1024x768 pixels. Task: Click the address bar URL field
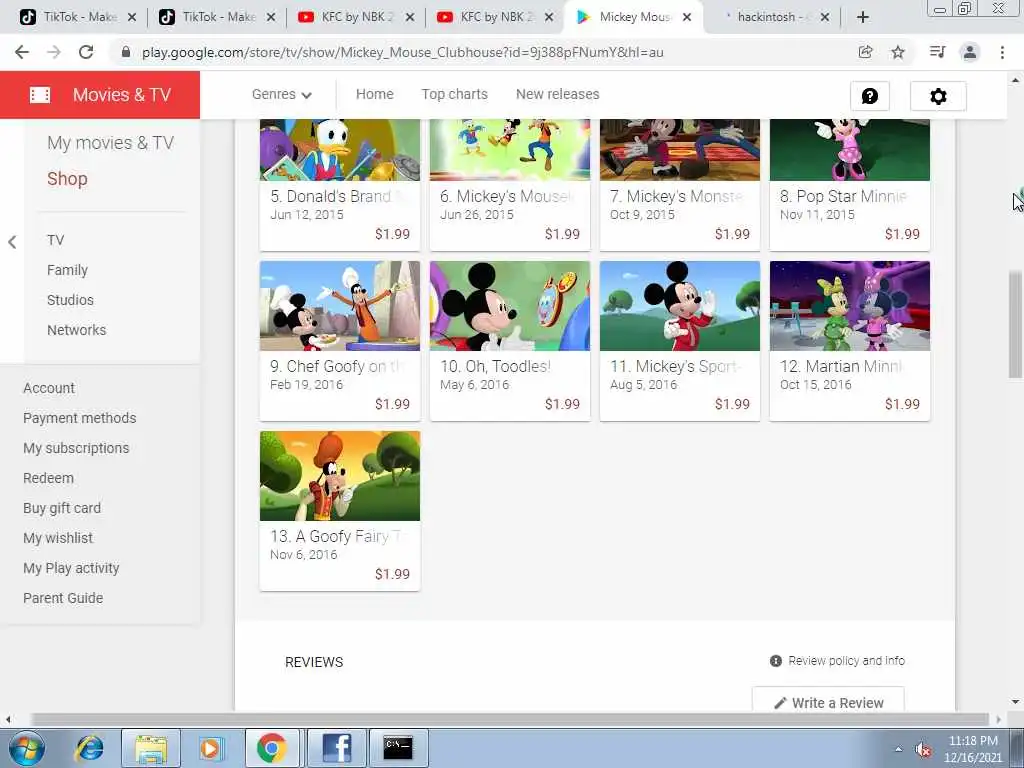pyautogui.click(x=402, y=52)
